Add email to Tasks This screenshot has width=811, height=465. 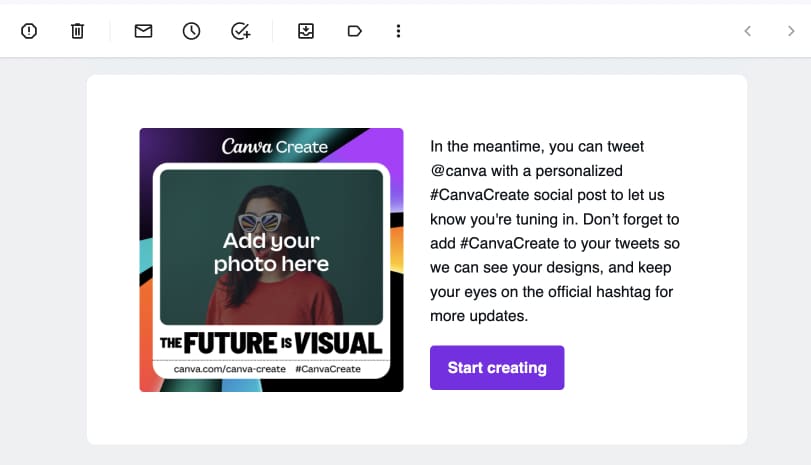(x=241, y=31)
